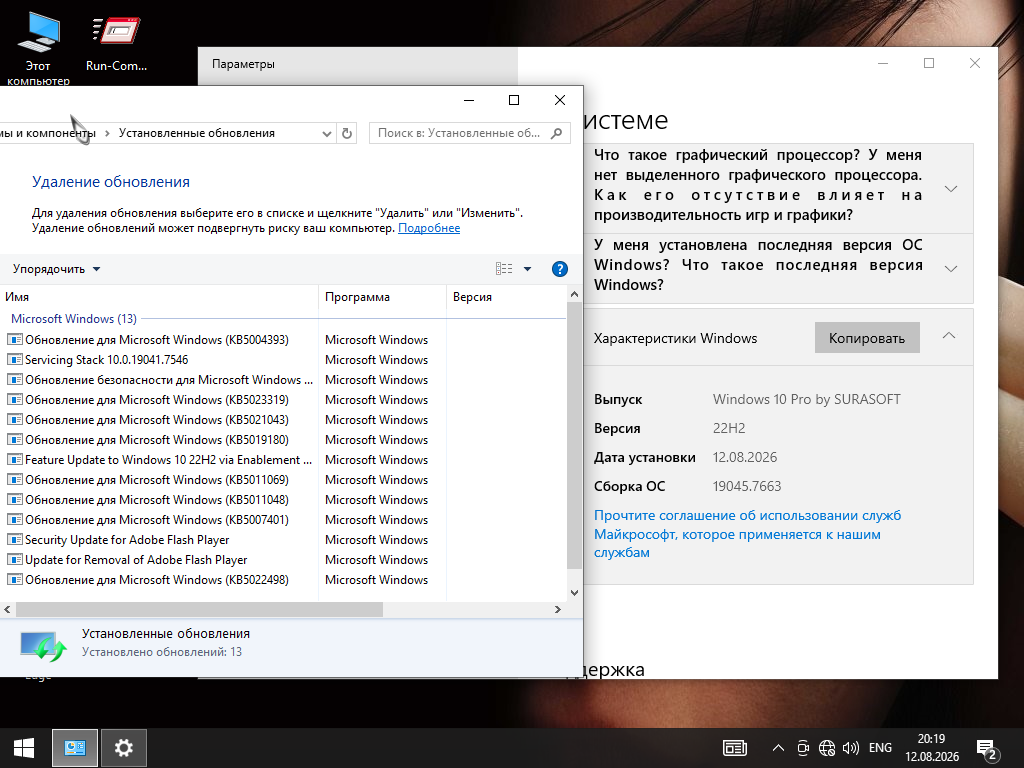Image resolution: width=1024 pixels, height=768 pixels.
Task: Open the network globe tray icon
Action: click(827, 748)
